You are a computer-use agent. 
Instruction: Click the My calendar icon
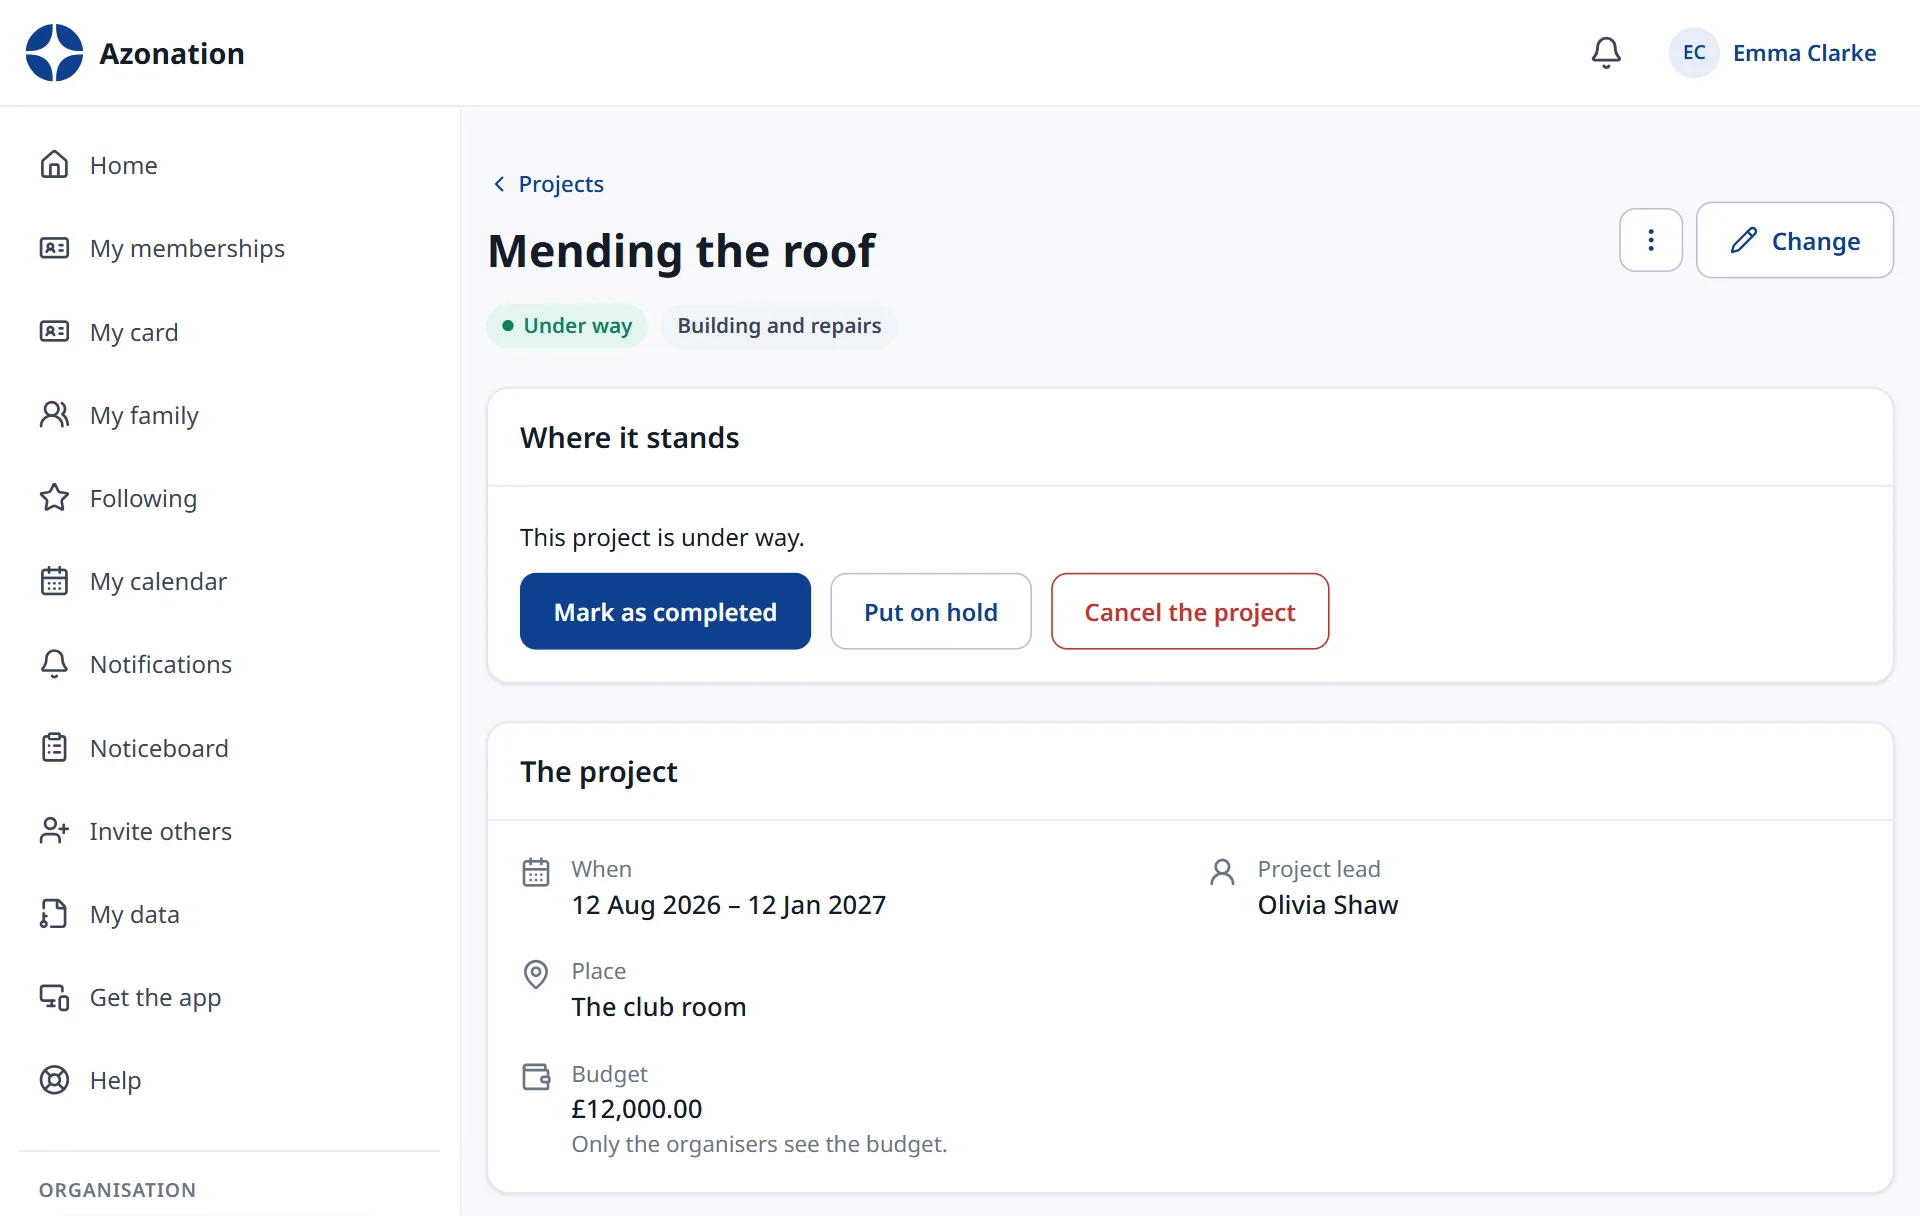click(54, 581)
